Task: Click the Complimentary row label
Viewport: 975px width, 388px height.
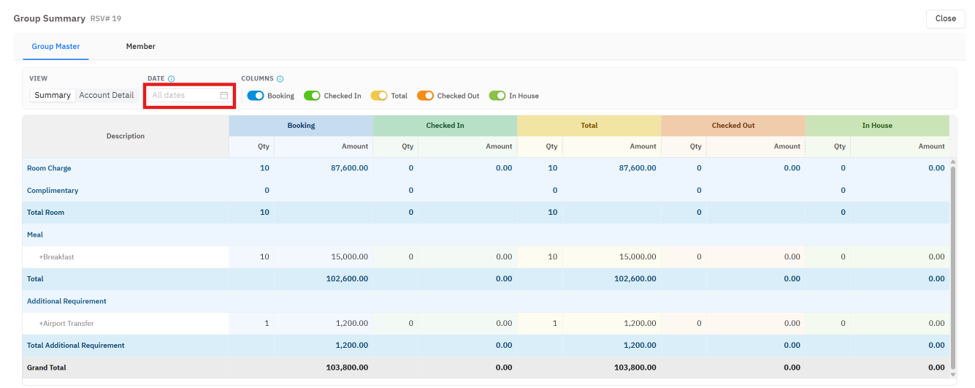Action: (53, 190)
